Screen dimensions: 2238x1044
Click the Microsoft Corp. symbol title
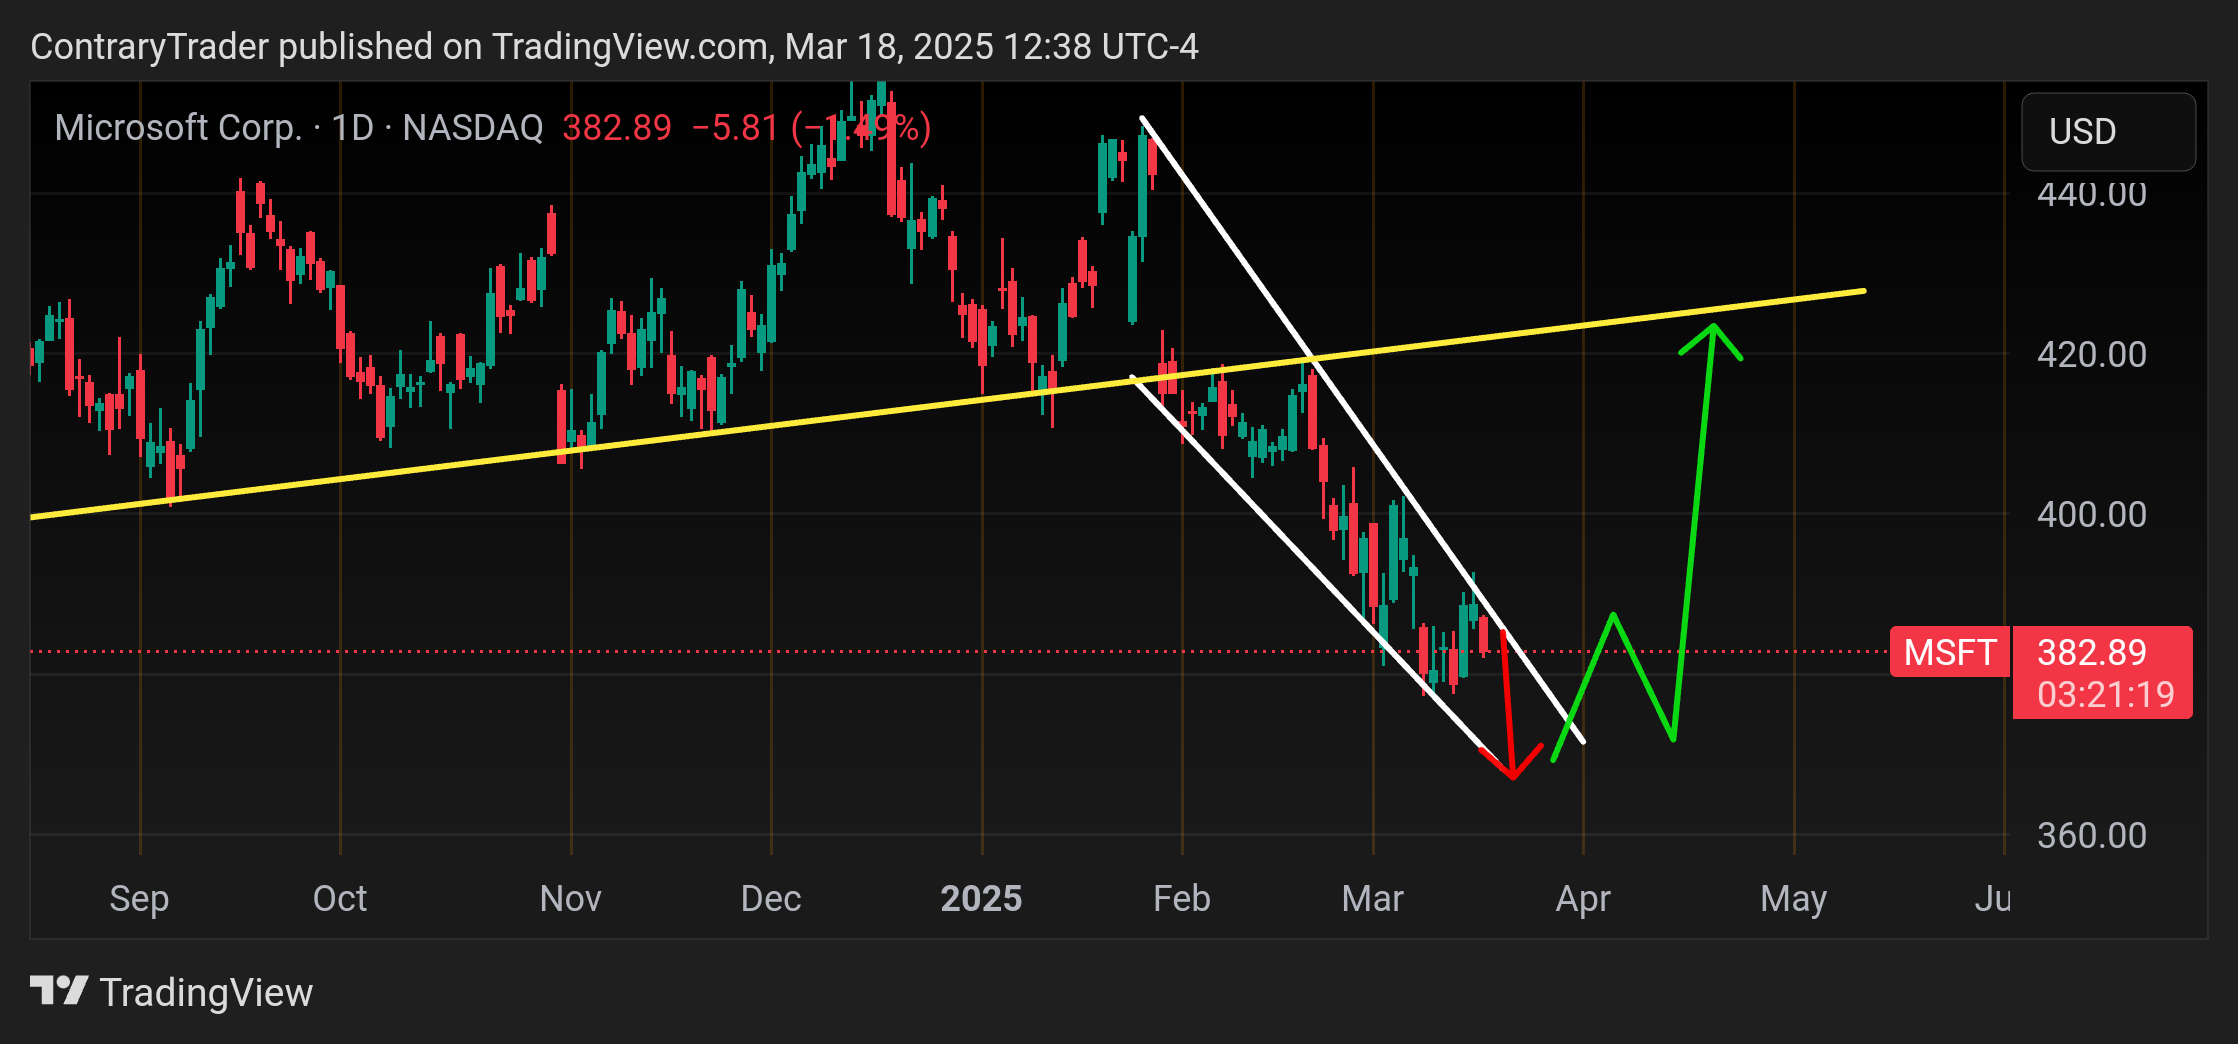178,128
